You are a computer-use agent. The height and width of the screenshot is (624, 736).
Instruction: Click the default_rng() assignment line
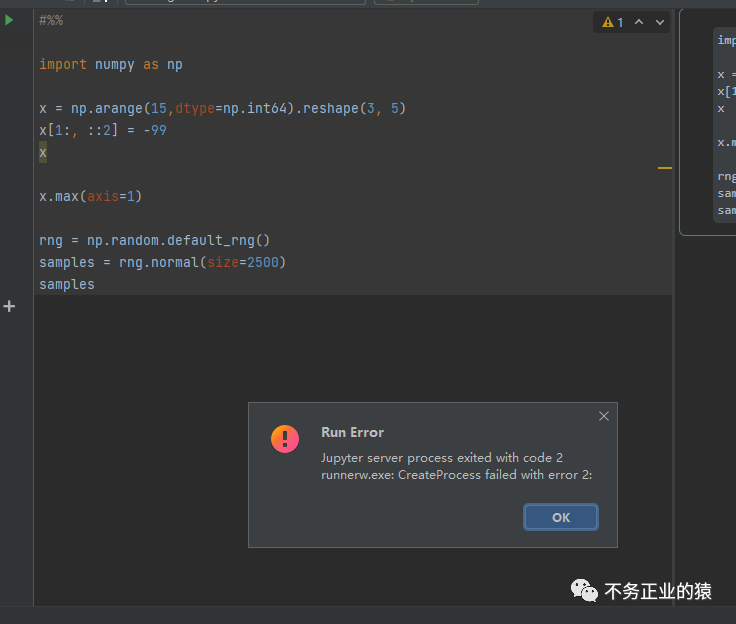pyautogui.click(x=154, y=240)
